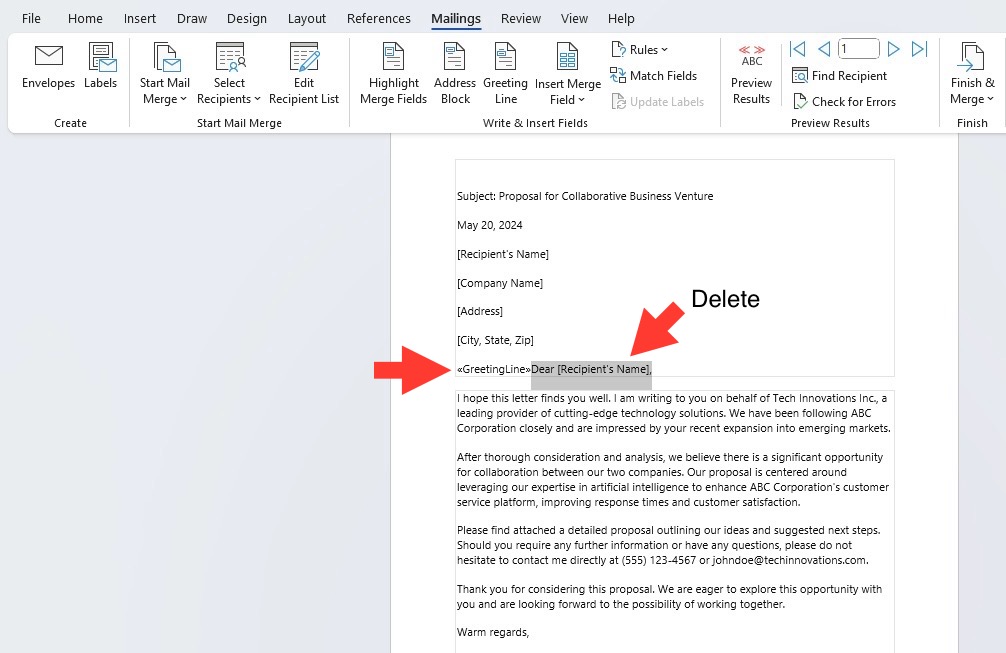Expand the Select Recipients dropdown
The width and height of the screenshot is (1006, 653).
point(229,74)
